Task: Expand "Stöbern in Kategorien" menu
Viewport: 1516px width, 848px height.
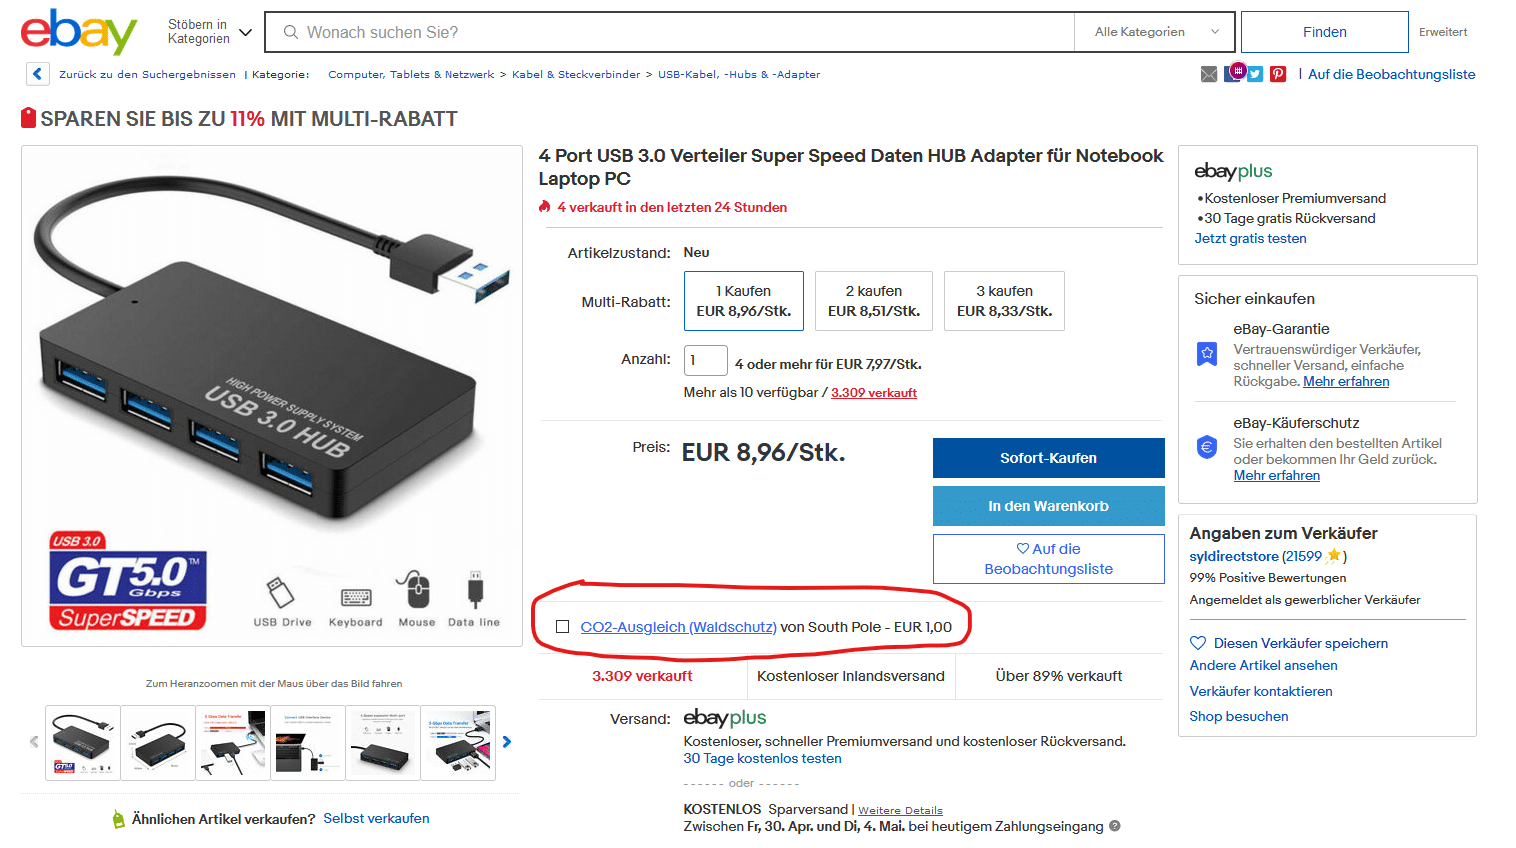Action: tap(209, 32)
